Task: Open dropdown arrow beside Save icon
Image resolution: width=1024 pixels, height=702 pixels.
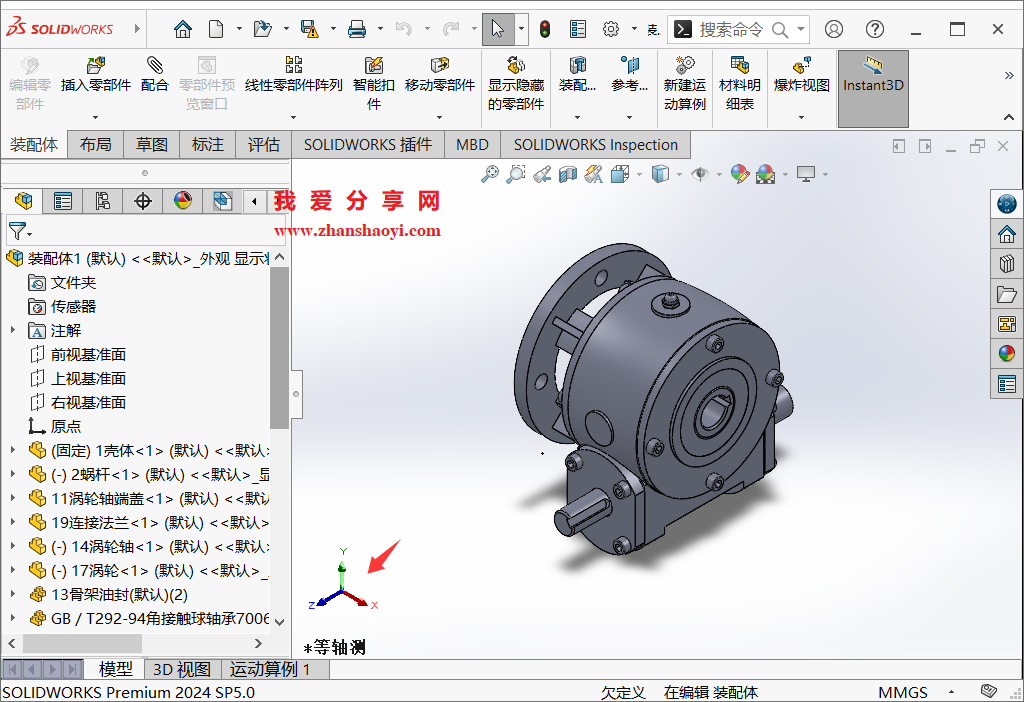Action: click(x=333, y=29)
